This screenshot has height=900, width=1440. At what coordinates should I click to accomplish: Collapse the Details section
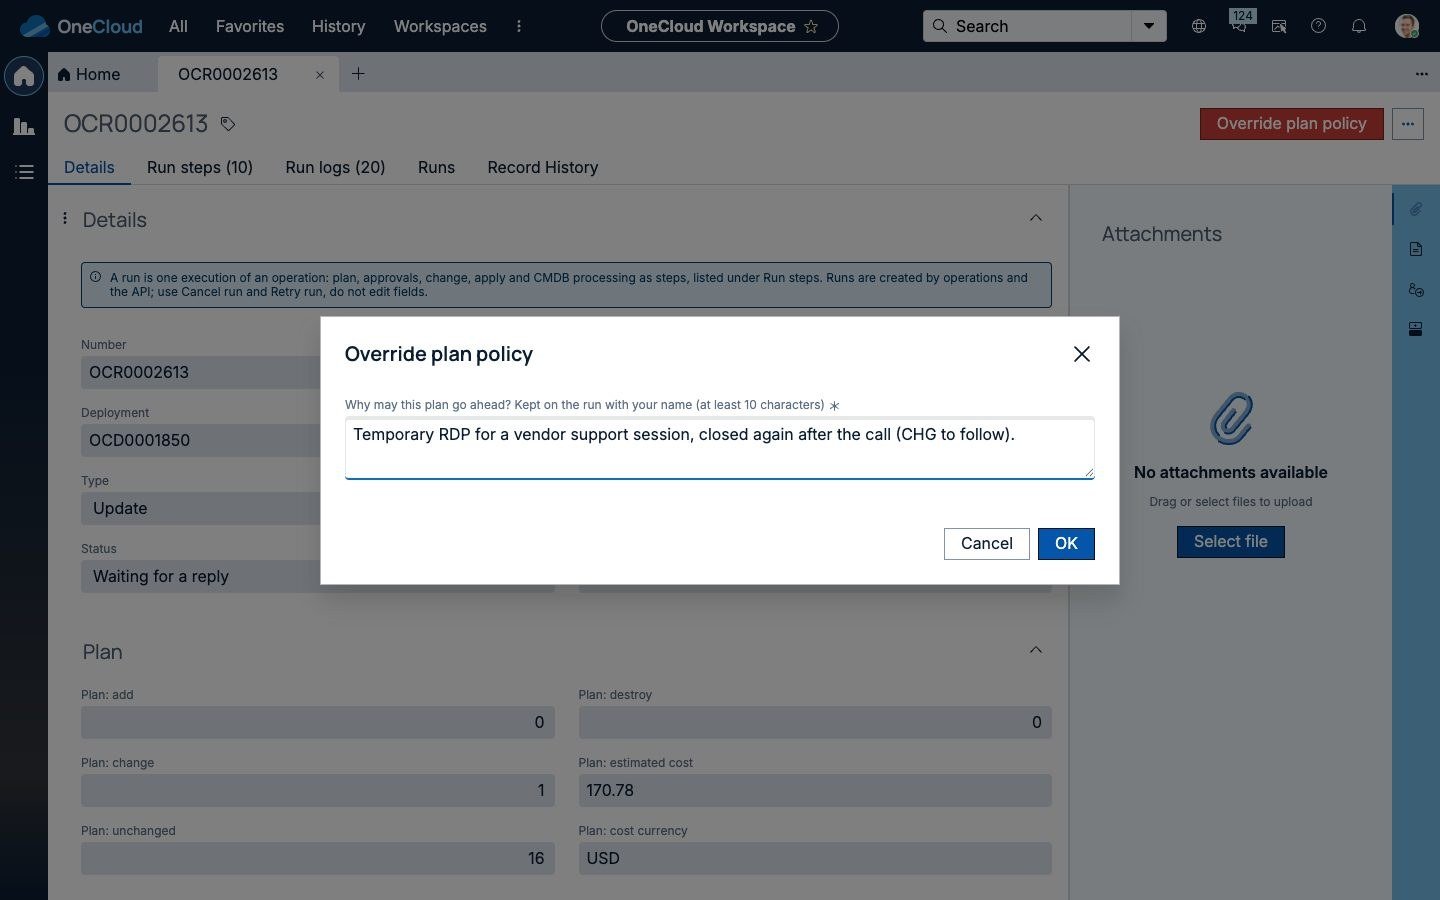pos(1036,219)
